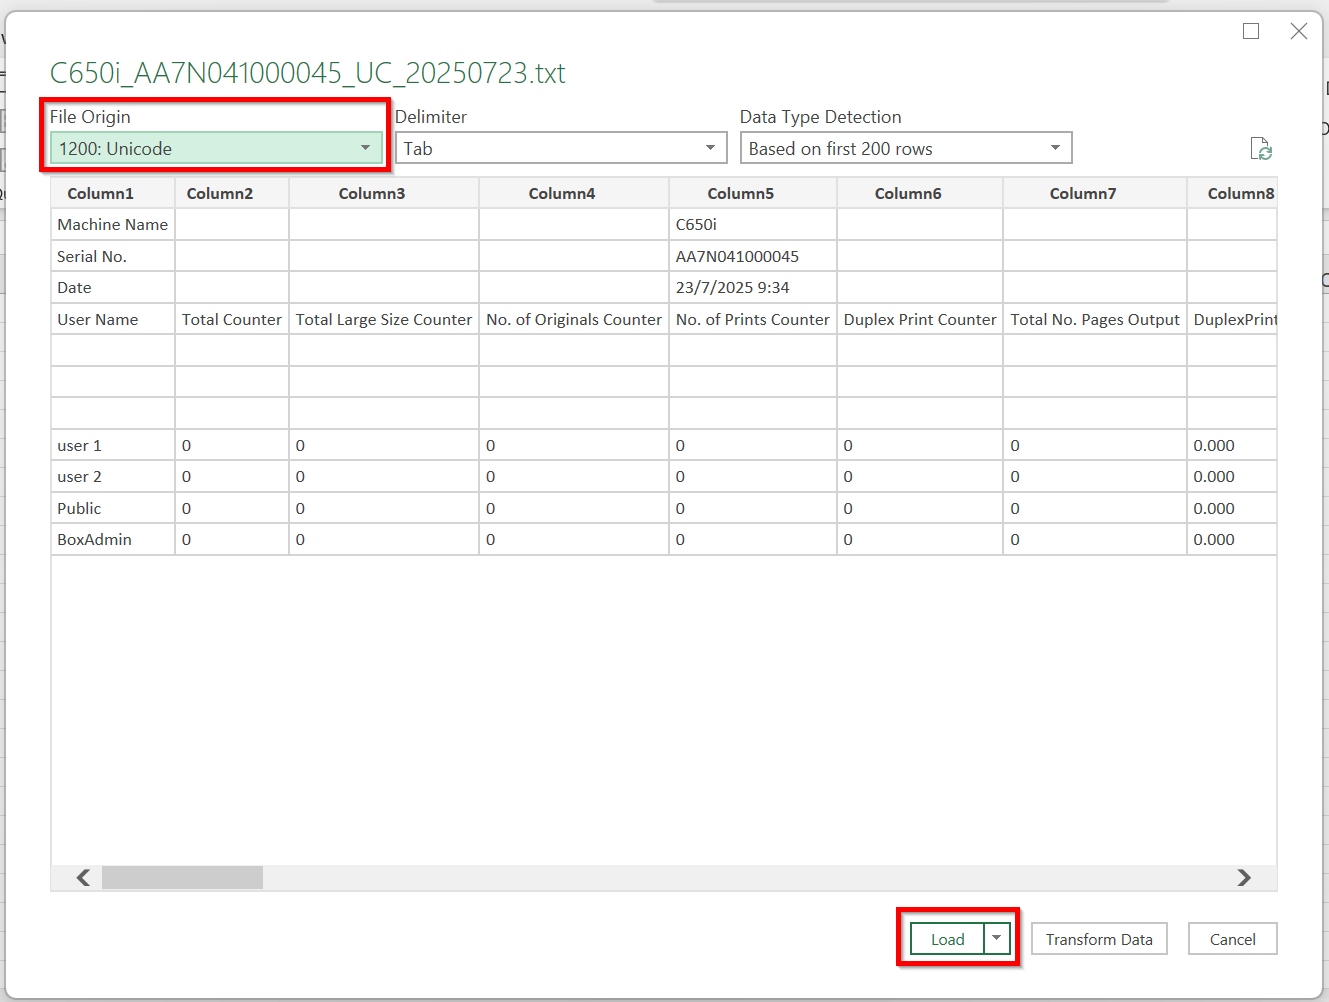Expand the Load button dropdown arrow

click(x=996, y=938)
